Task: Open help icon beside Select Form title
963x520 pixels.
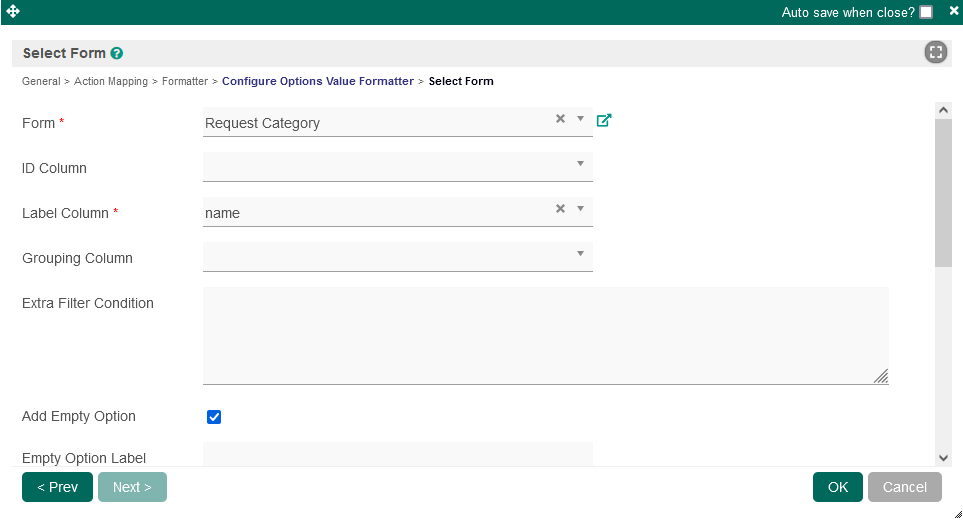Action: point(117,54)
